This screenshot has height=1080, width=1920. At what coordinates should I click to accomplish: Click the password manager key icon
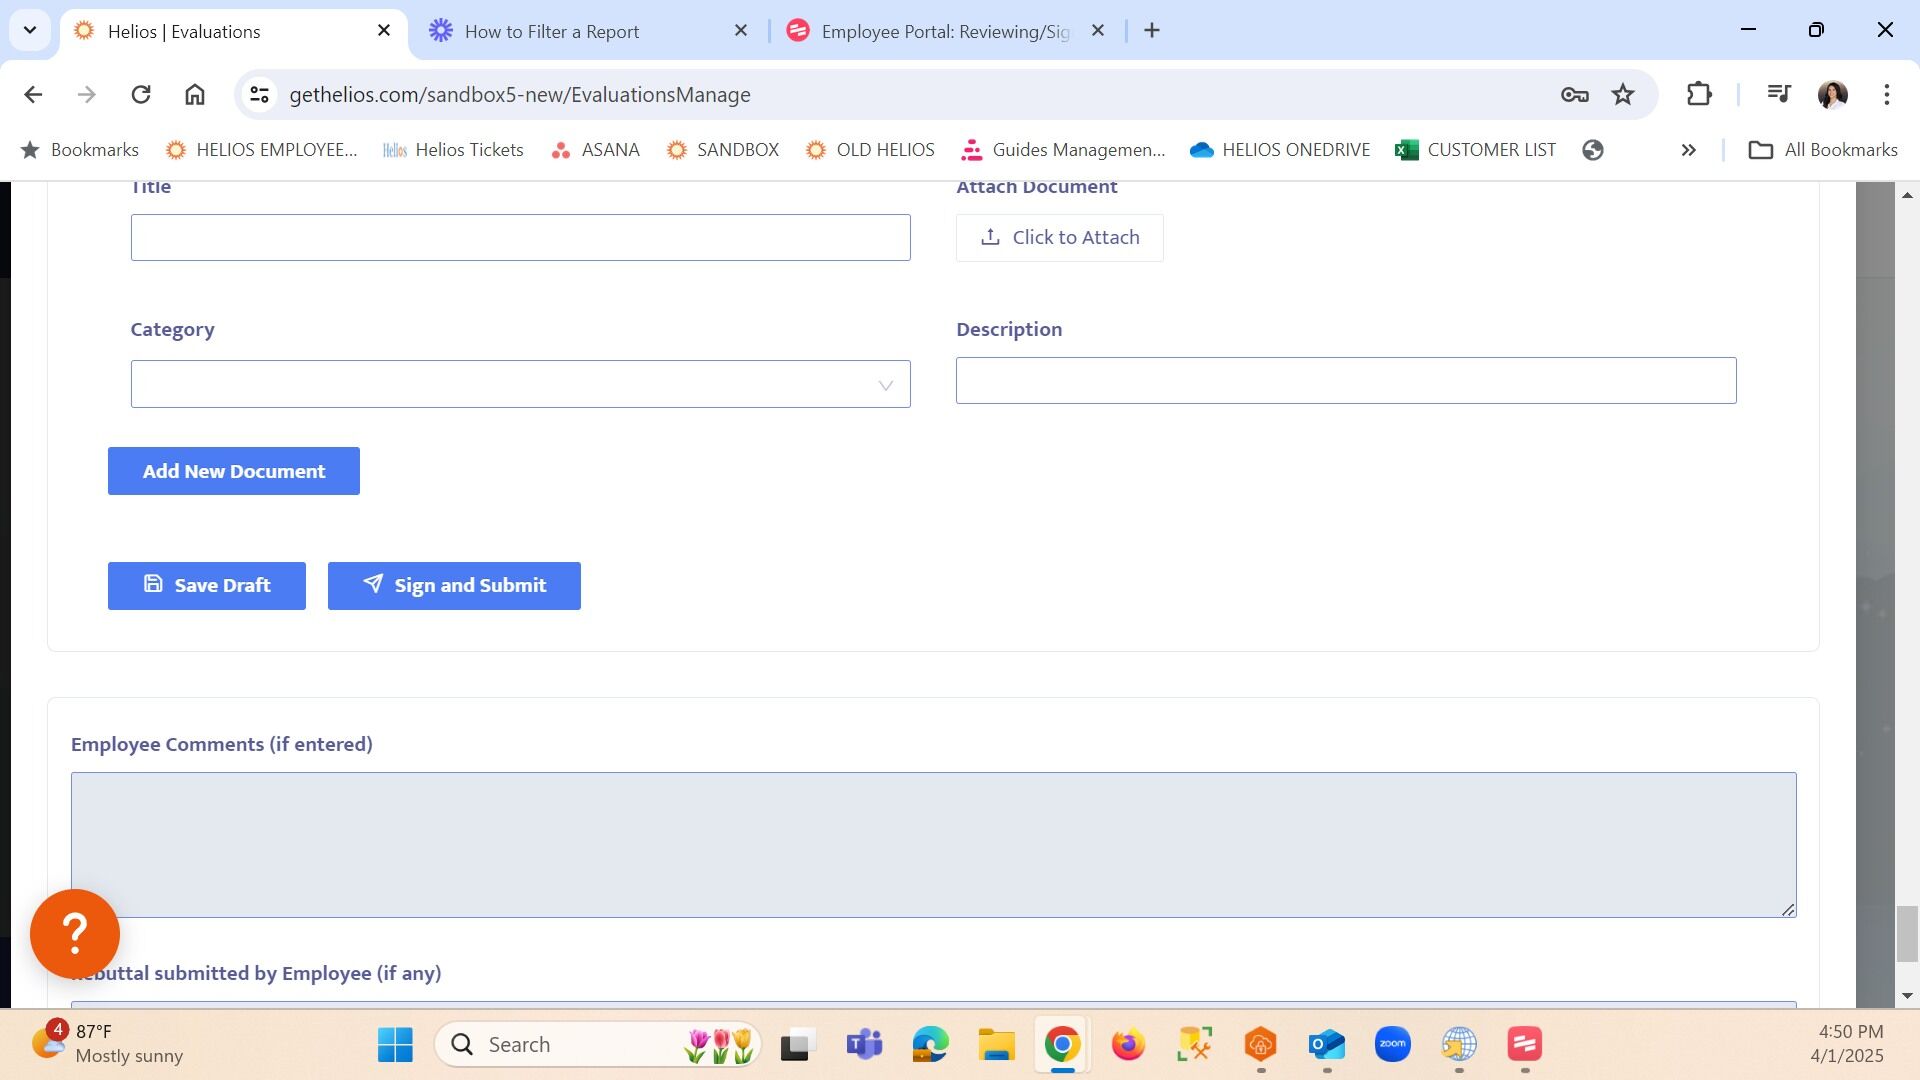(x=1574, y=94)
